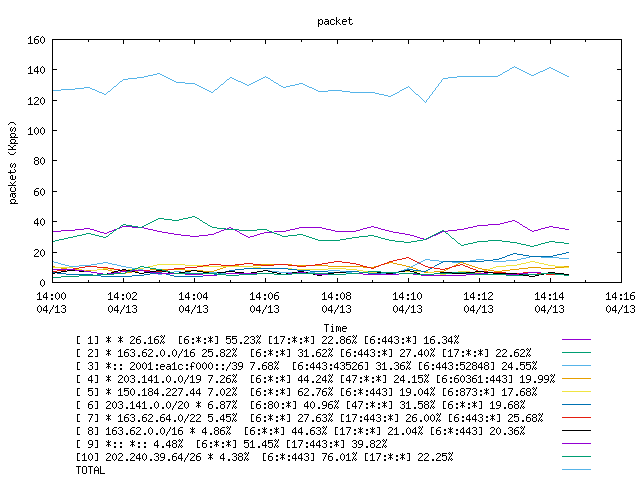Click the y-axis tick value 80
The image size is (640, 480).
39,161
